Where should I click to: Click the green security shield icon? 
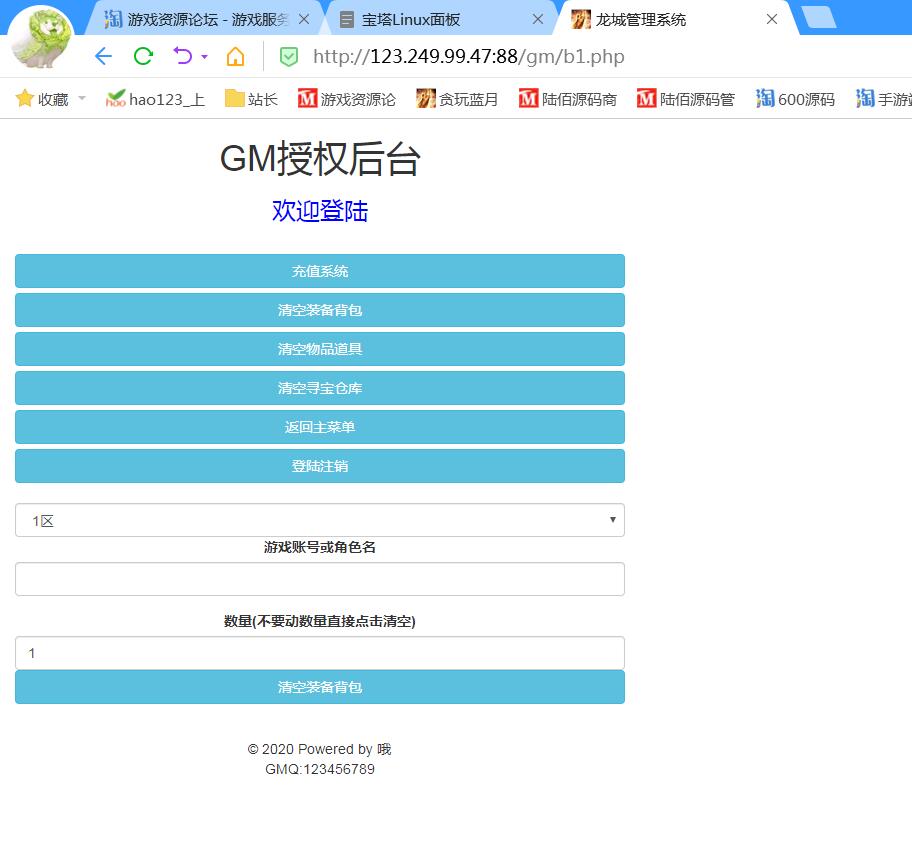point(289,57)
